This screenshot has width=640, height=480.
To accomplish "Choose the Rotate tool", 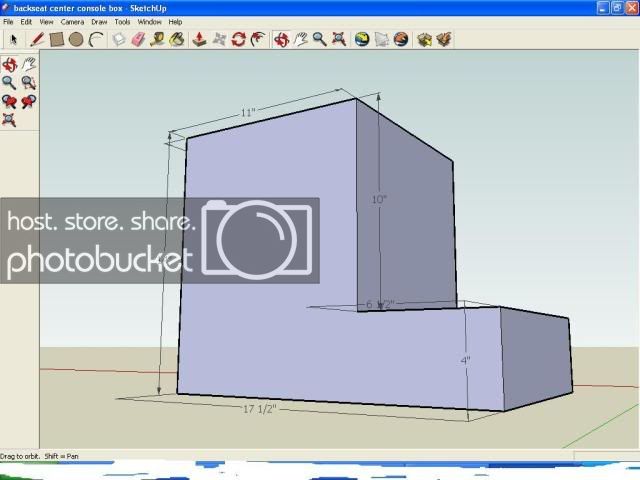I will [238, 40].
